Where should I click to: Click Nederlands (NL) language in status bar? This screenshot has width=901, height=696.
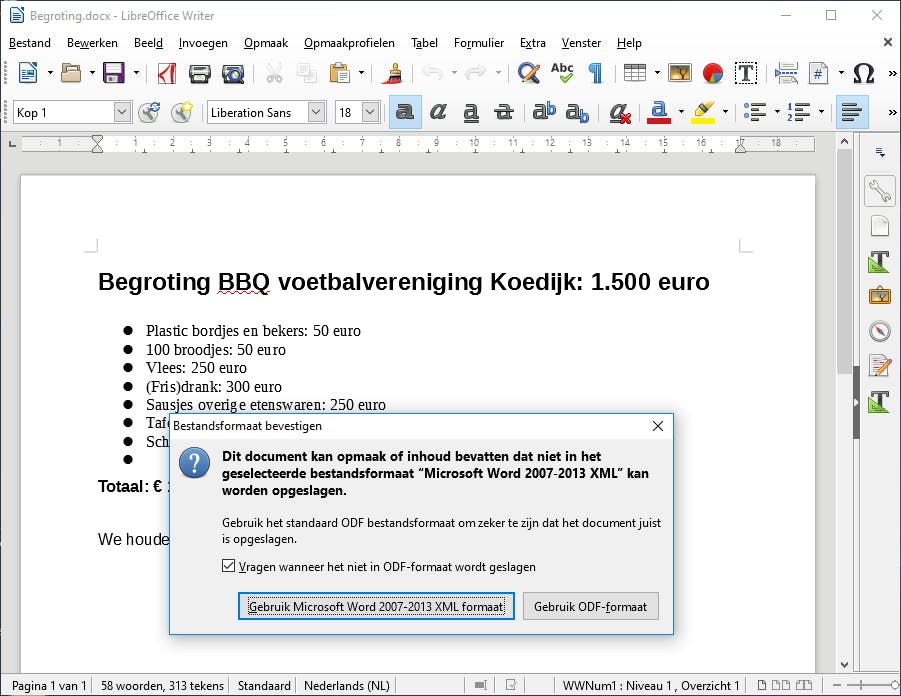click(346, 686)
